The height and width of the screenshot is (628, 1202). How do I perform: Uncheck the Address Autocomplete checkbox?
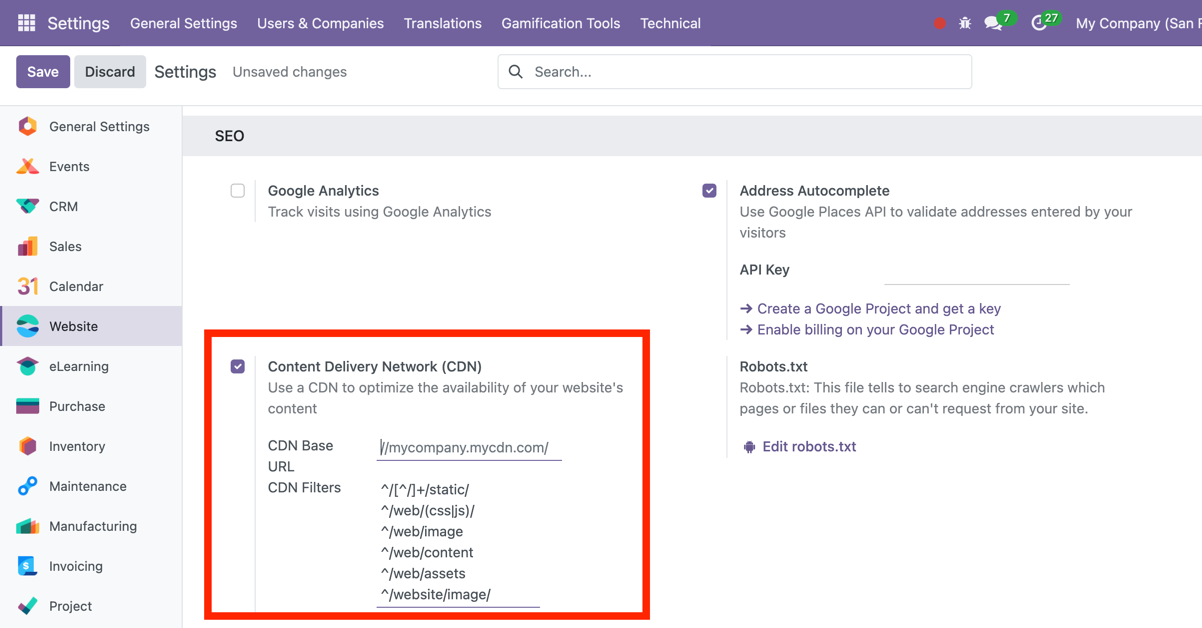pos(709,190)
